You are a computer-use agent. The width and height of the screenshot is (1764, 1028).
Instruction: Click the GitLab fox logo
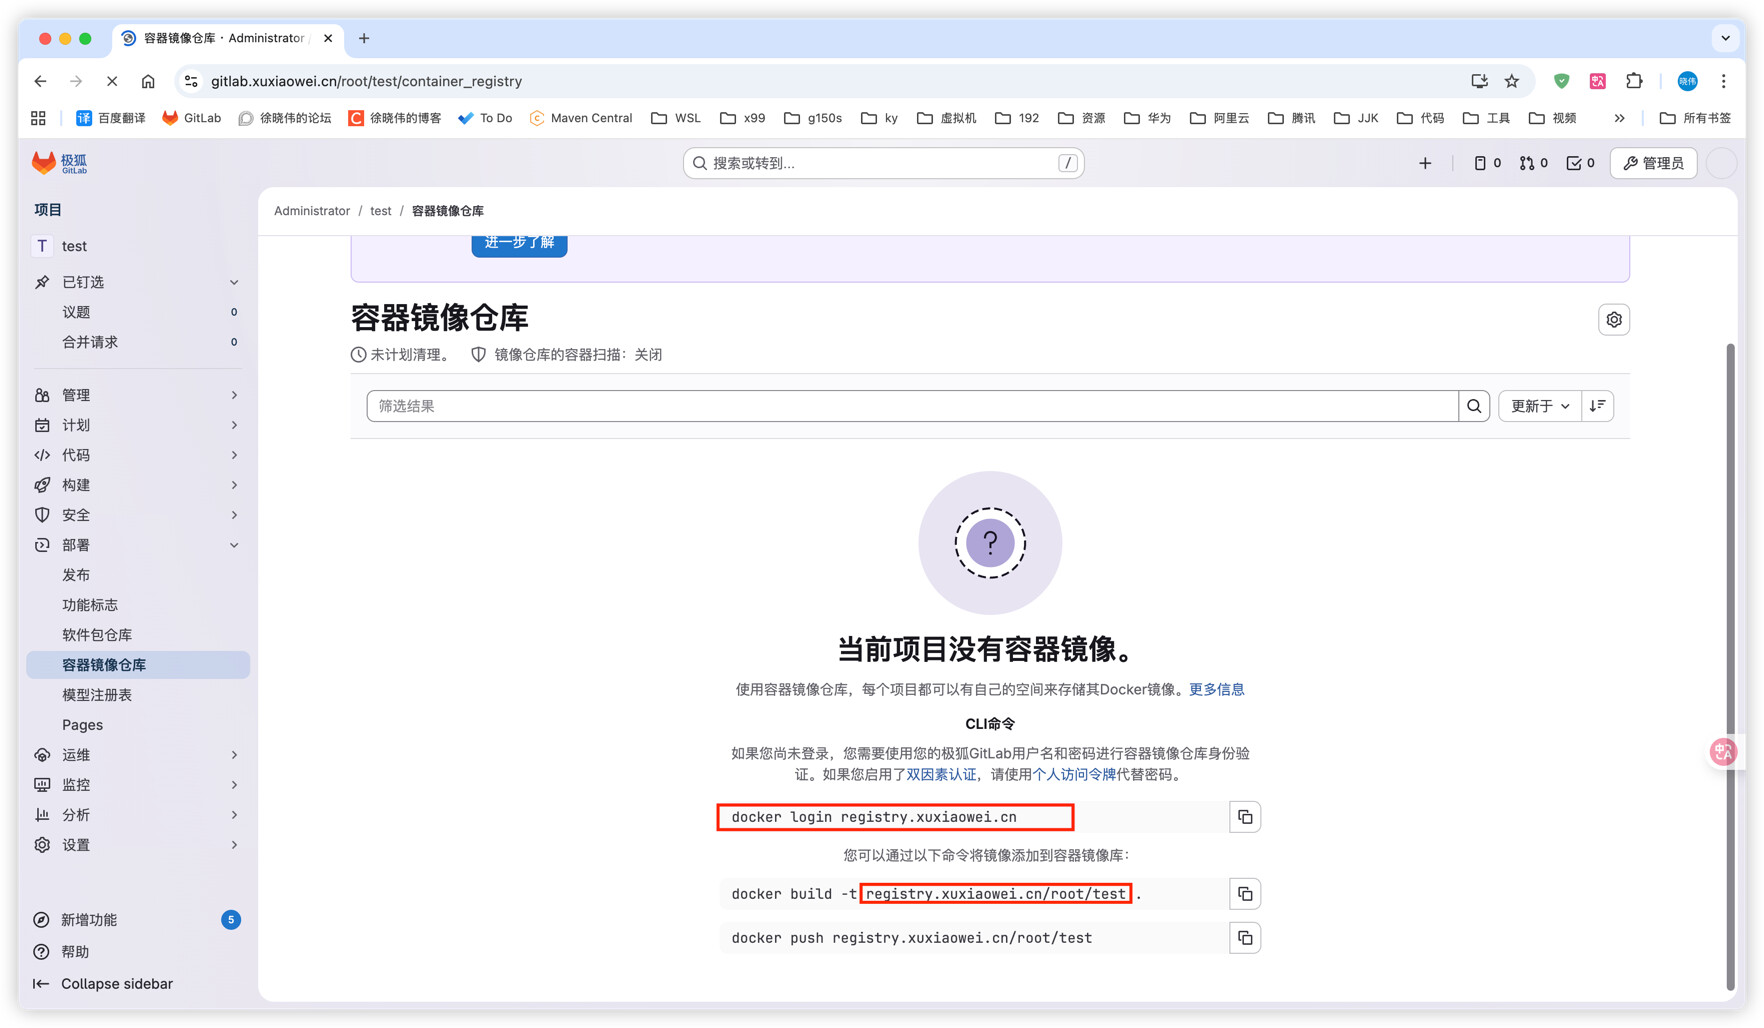(44, 163)
